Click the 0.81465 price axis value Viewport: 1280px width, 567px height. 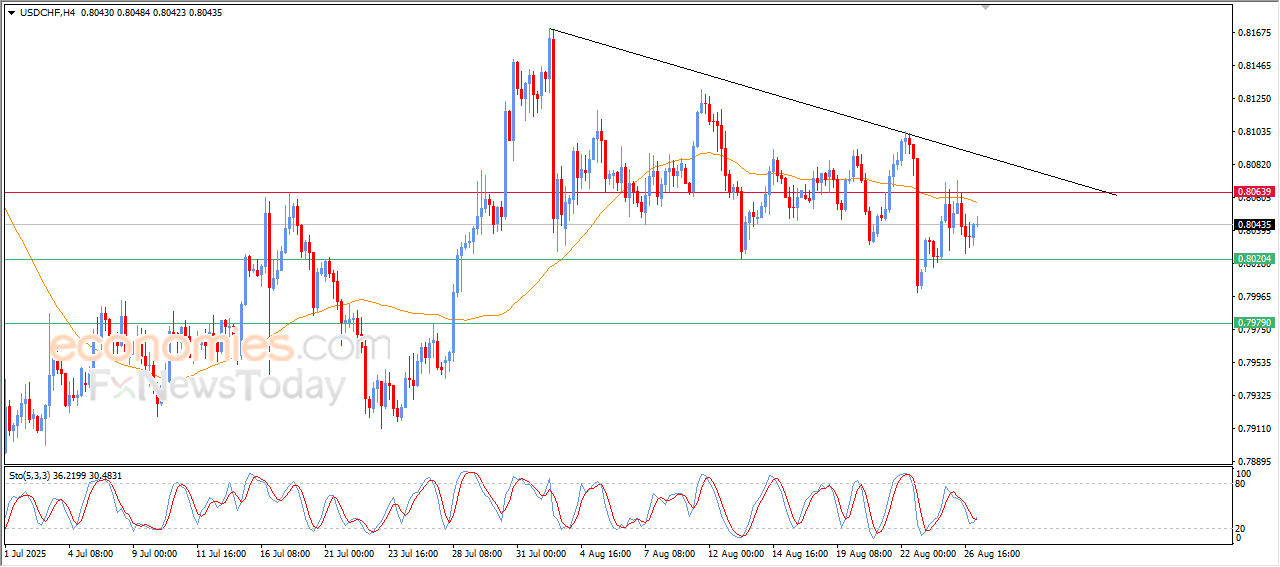1254,66
